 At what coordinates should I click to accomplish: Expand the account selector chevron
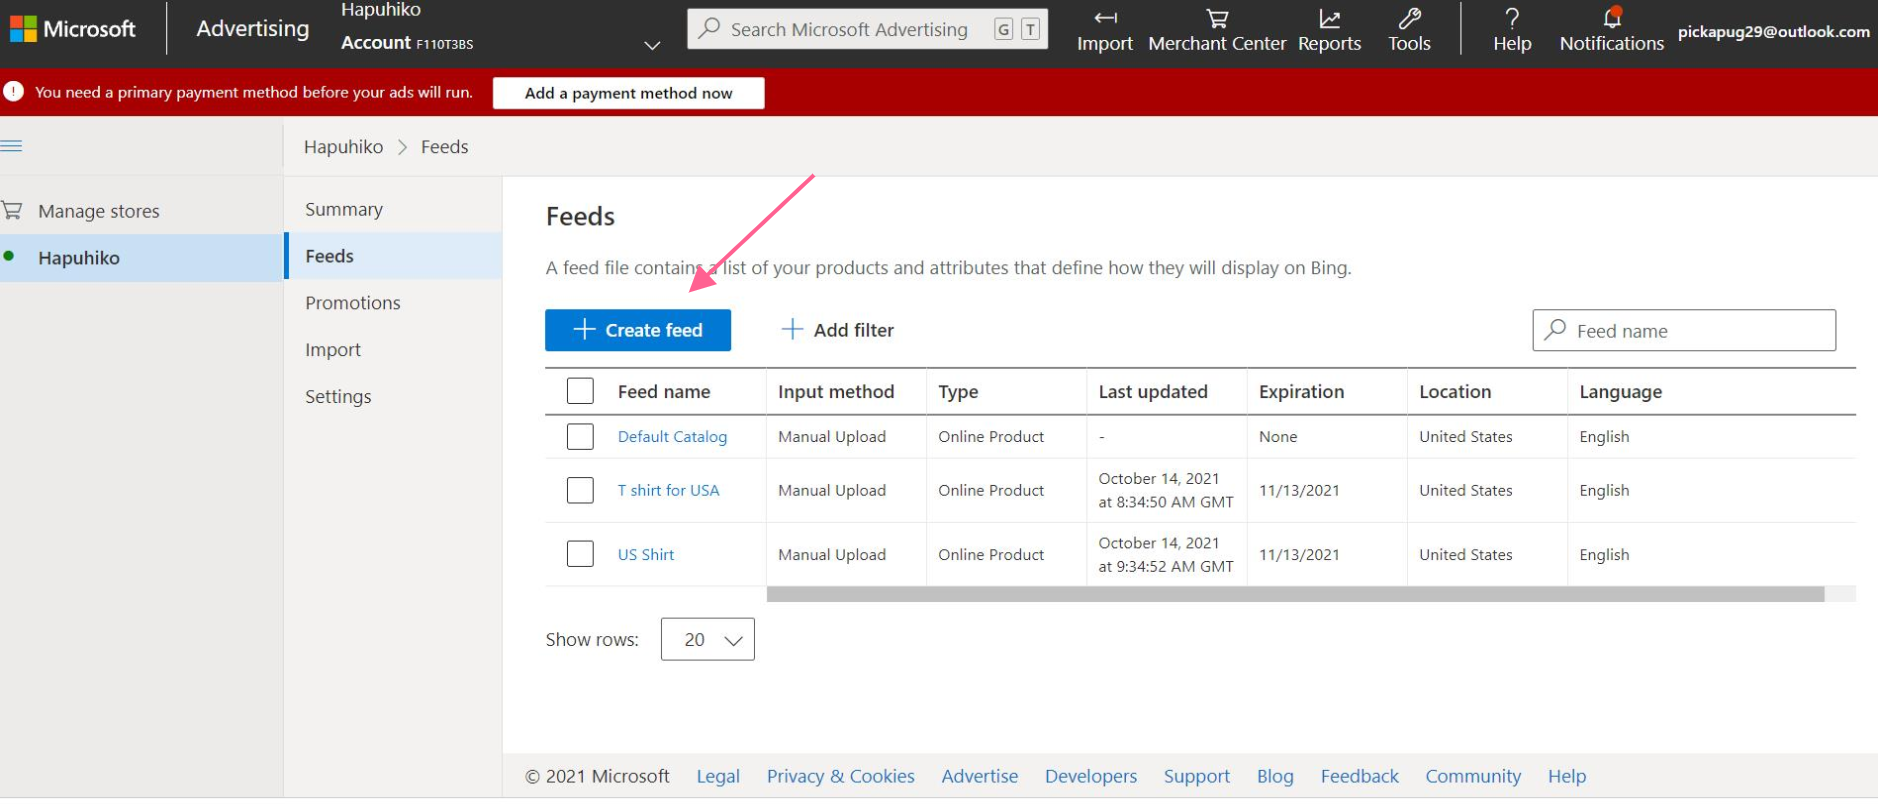(652, 45)
